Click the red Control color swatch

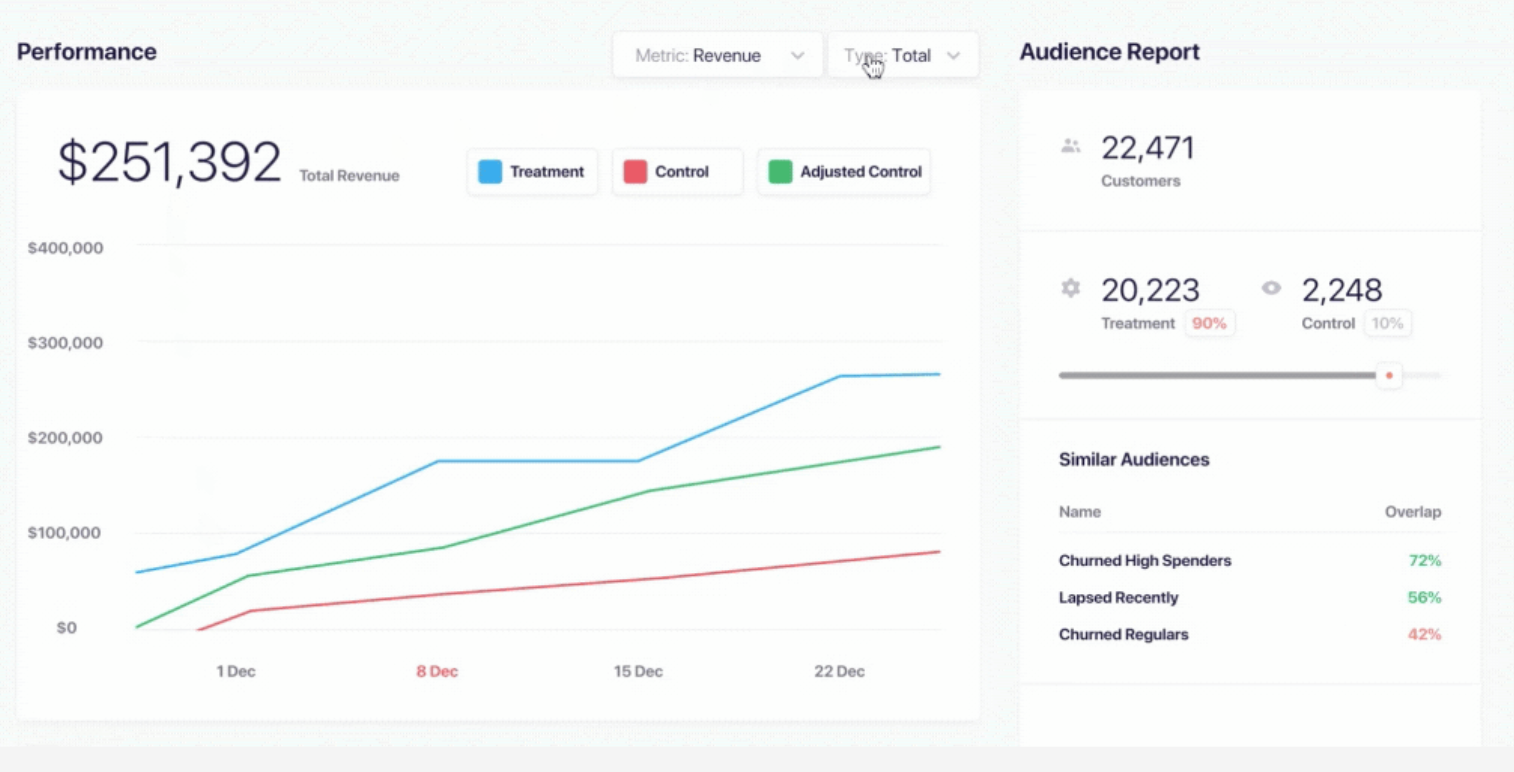[x=635, y=172]
